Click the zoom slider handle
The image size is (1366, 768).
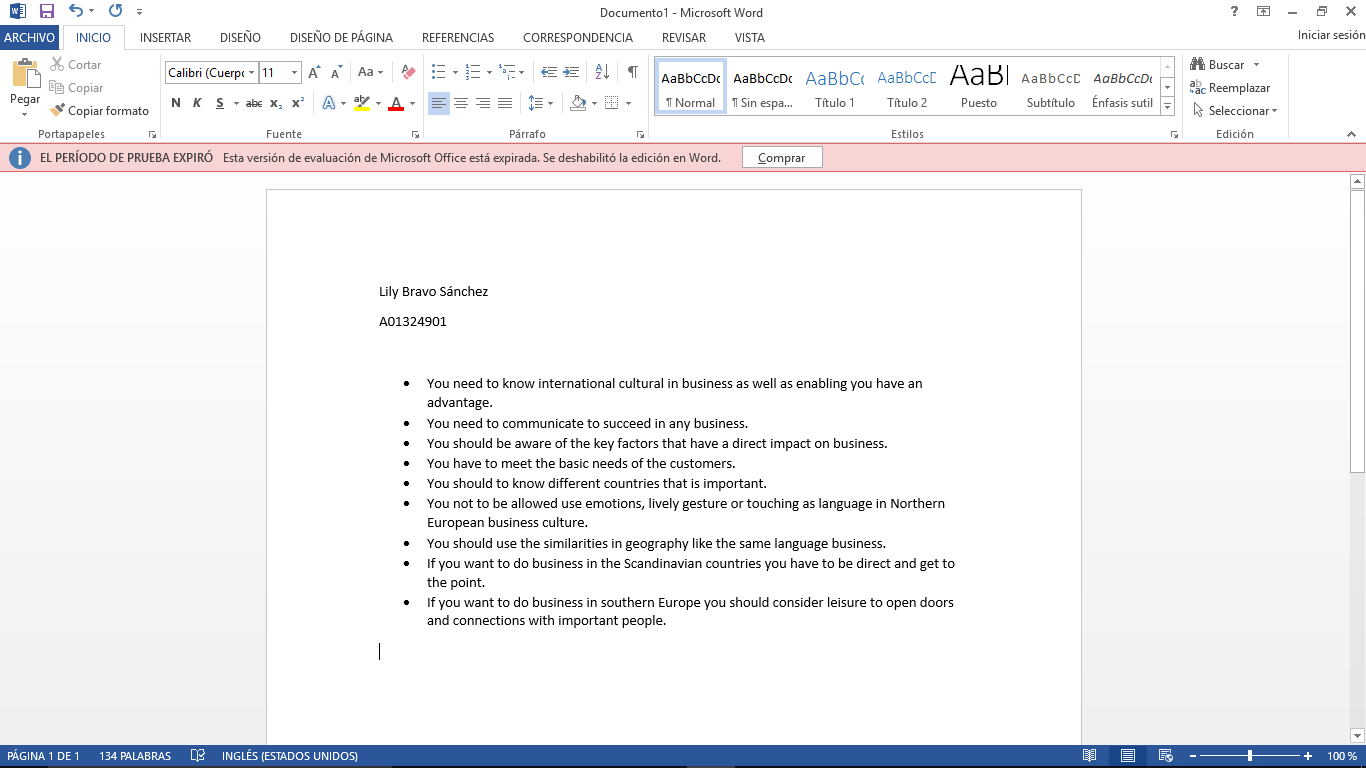coord(1250,756)
